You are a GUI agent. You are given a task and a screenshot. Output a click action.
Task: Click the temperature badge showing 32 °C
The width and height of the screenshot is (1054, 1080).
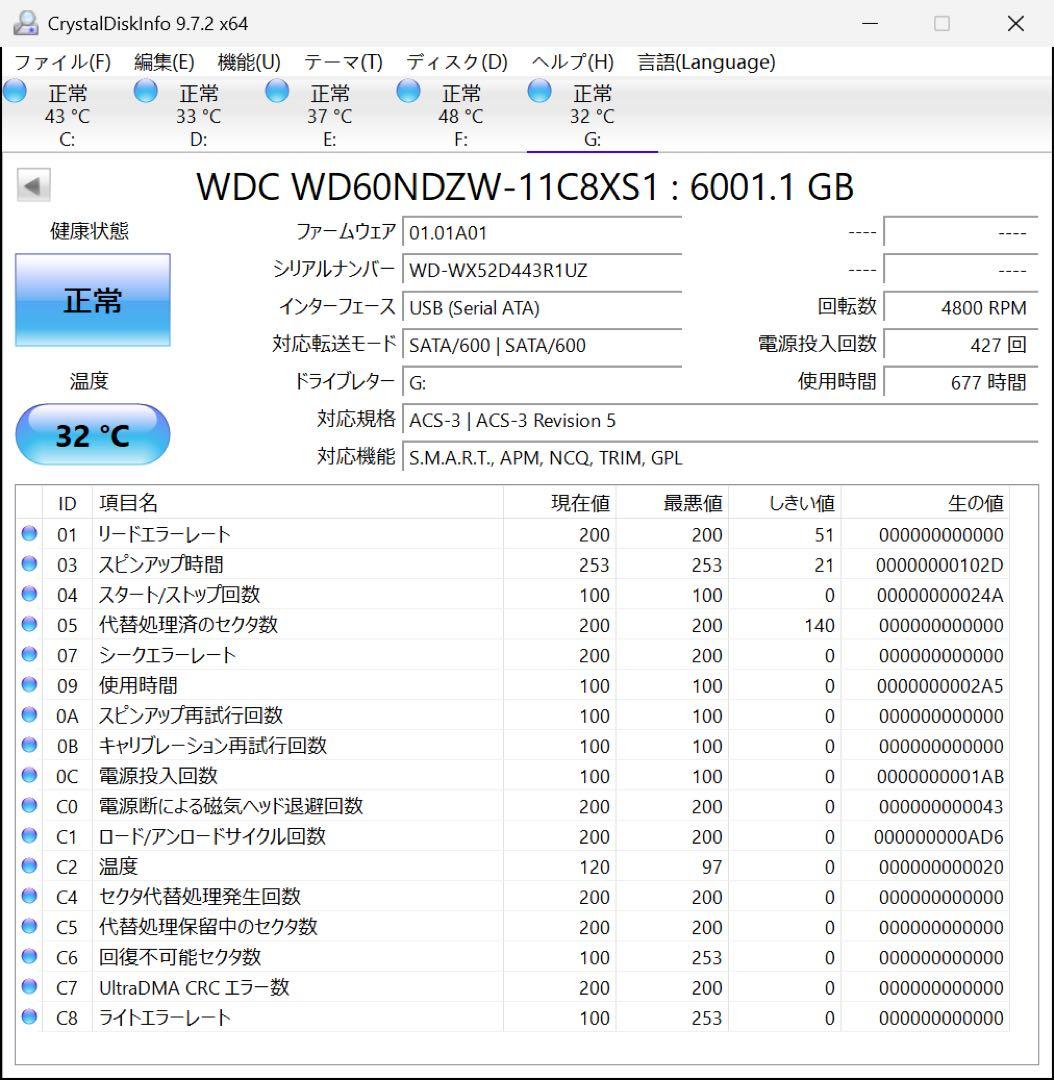93,433
